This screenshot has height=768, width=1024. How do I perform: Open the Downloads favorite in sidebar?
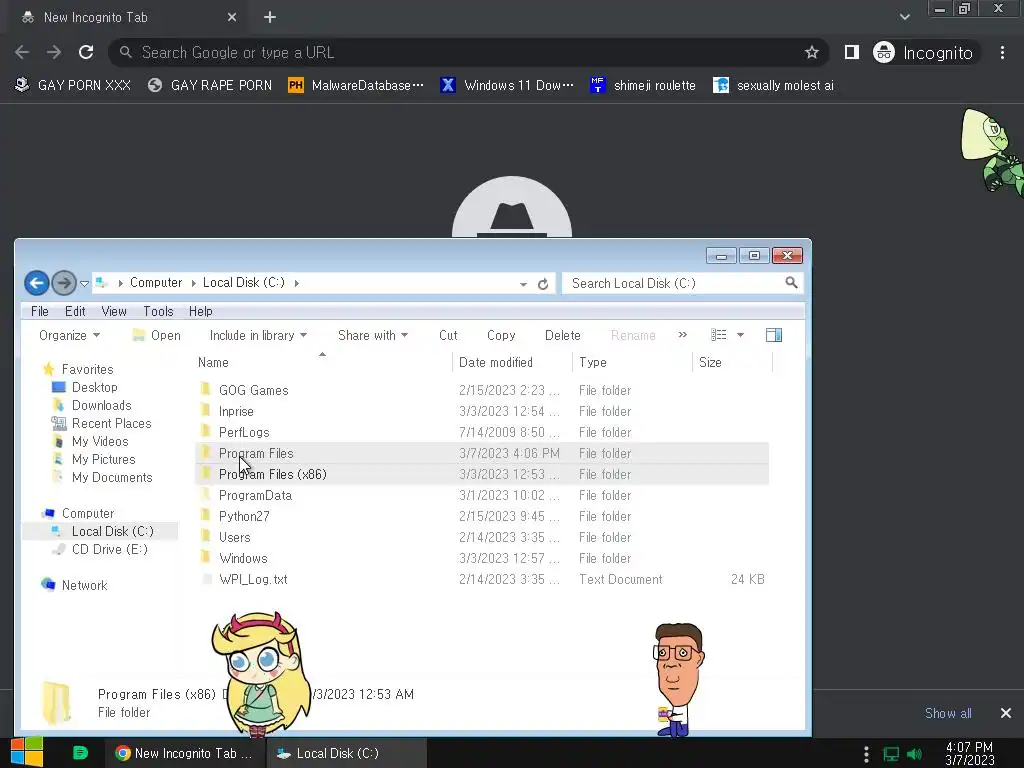(101, 406)
